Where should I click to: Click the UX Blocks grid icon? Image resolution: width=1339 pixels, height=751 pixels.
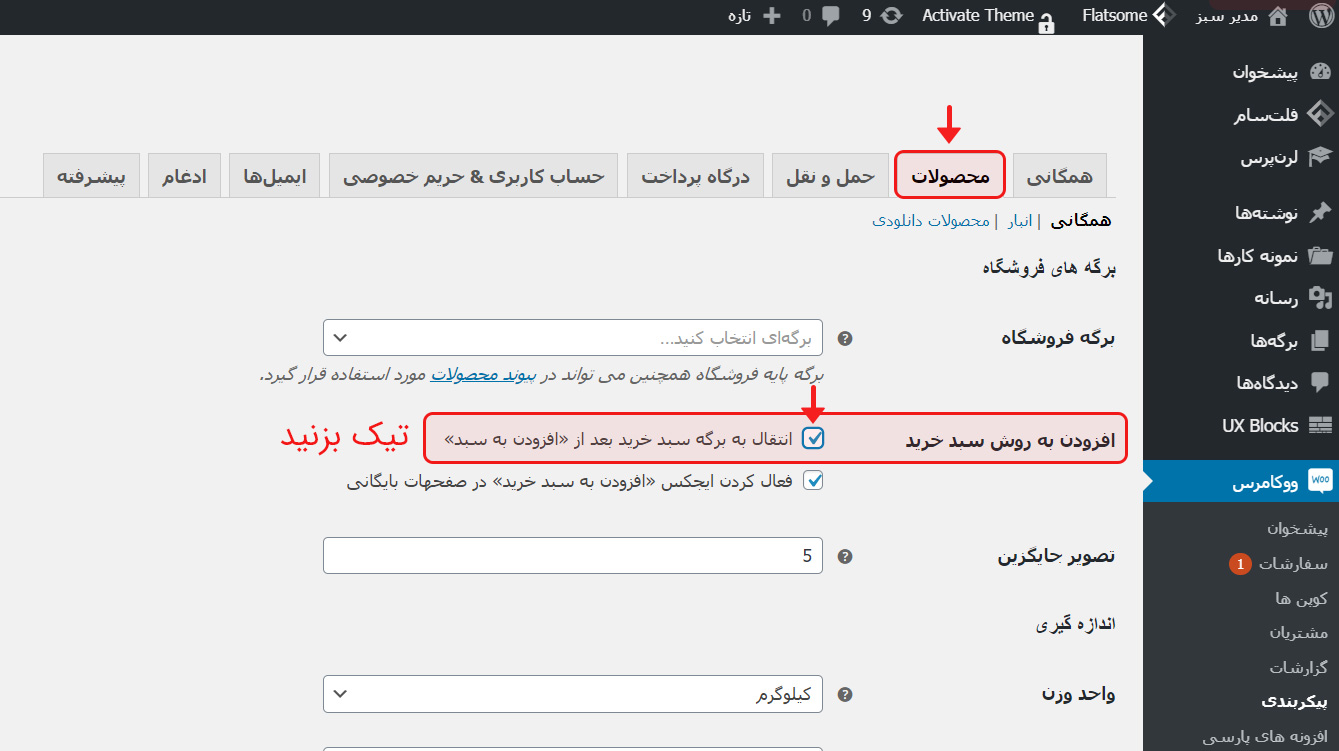(1320, 425)
